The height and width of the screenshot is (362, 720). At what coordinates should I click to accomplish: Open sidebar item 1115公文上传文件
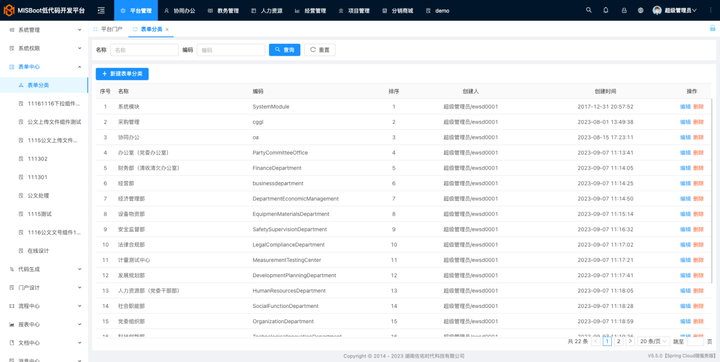(x=44, y=140)
